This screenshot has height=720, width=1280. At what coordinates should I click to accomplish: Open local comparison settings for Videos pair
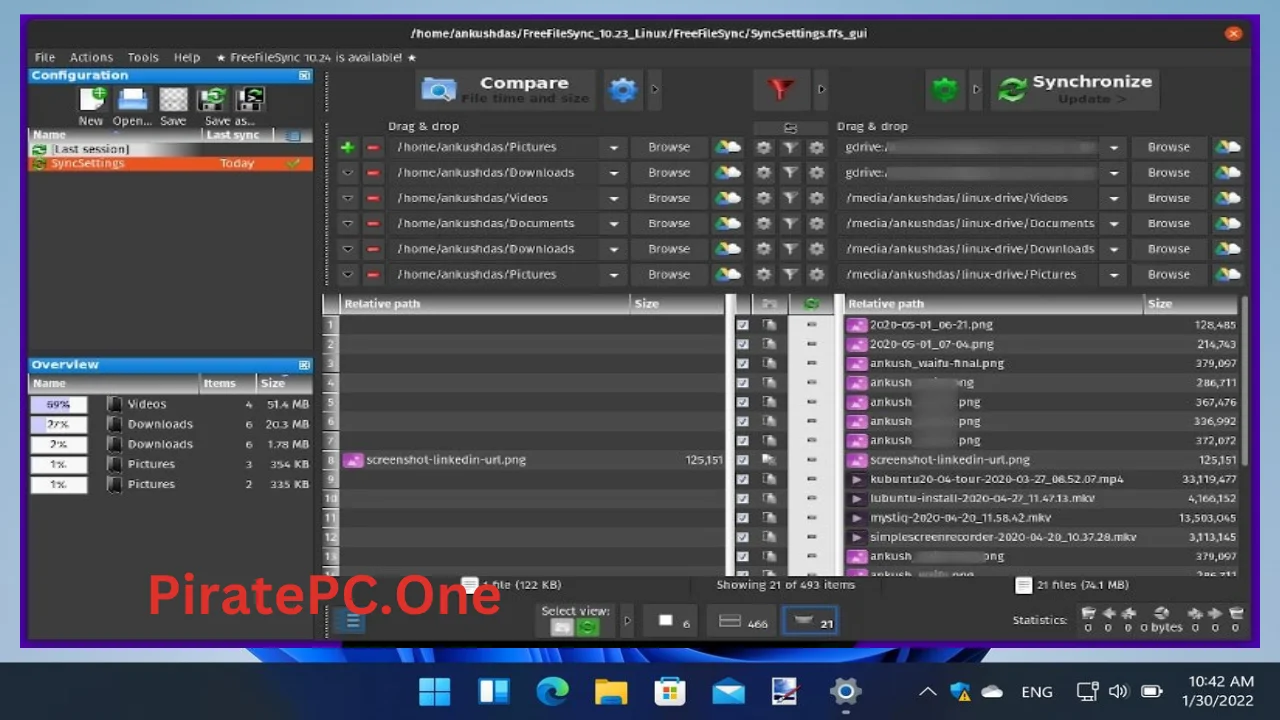coord(764,198)
